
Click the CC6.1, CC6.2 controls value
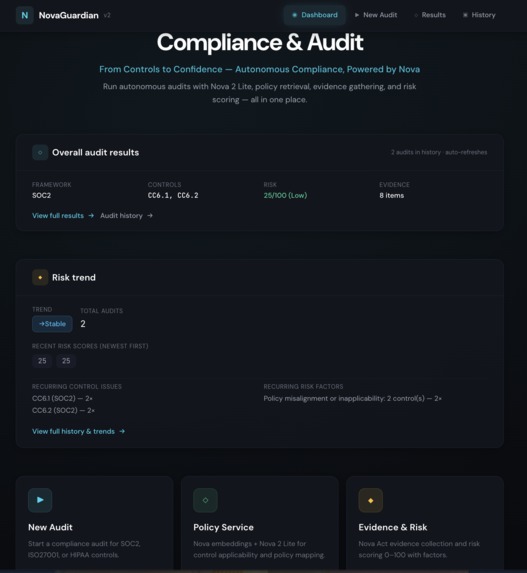173,196
